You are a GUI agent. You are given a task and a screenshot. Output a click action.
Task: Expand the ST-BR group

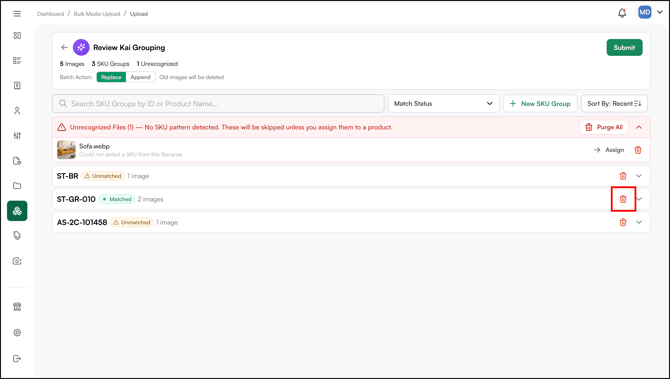coord(639,176)
